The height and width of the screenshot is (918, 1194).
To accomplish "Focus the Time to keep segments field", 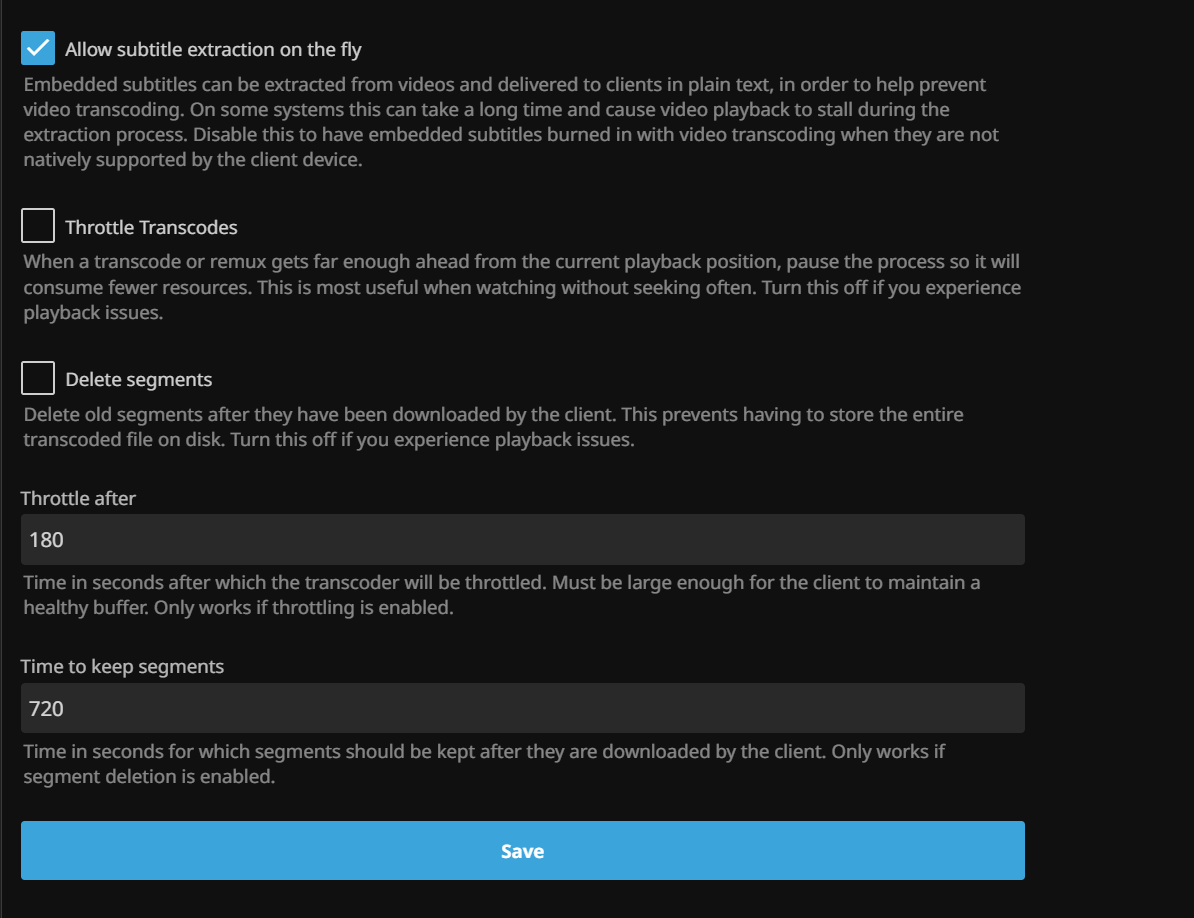I will [x=522, y=709].
